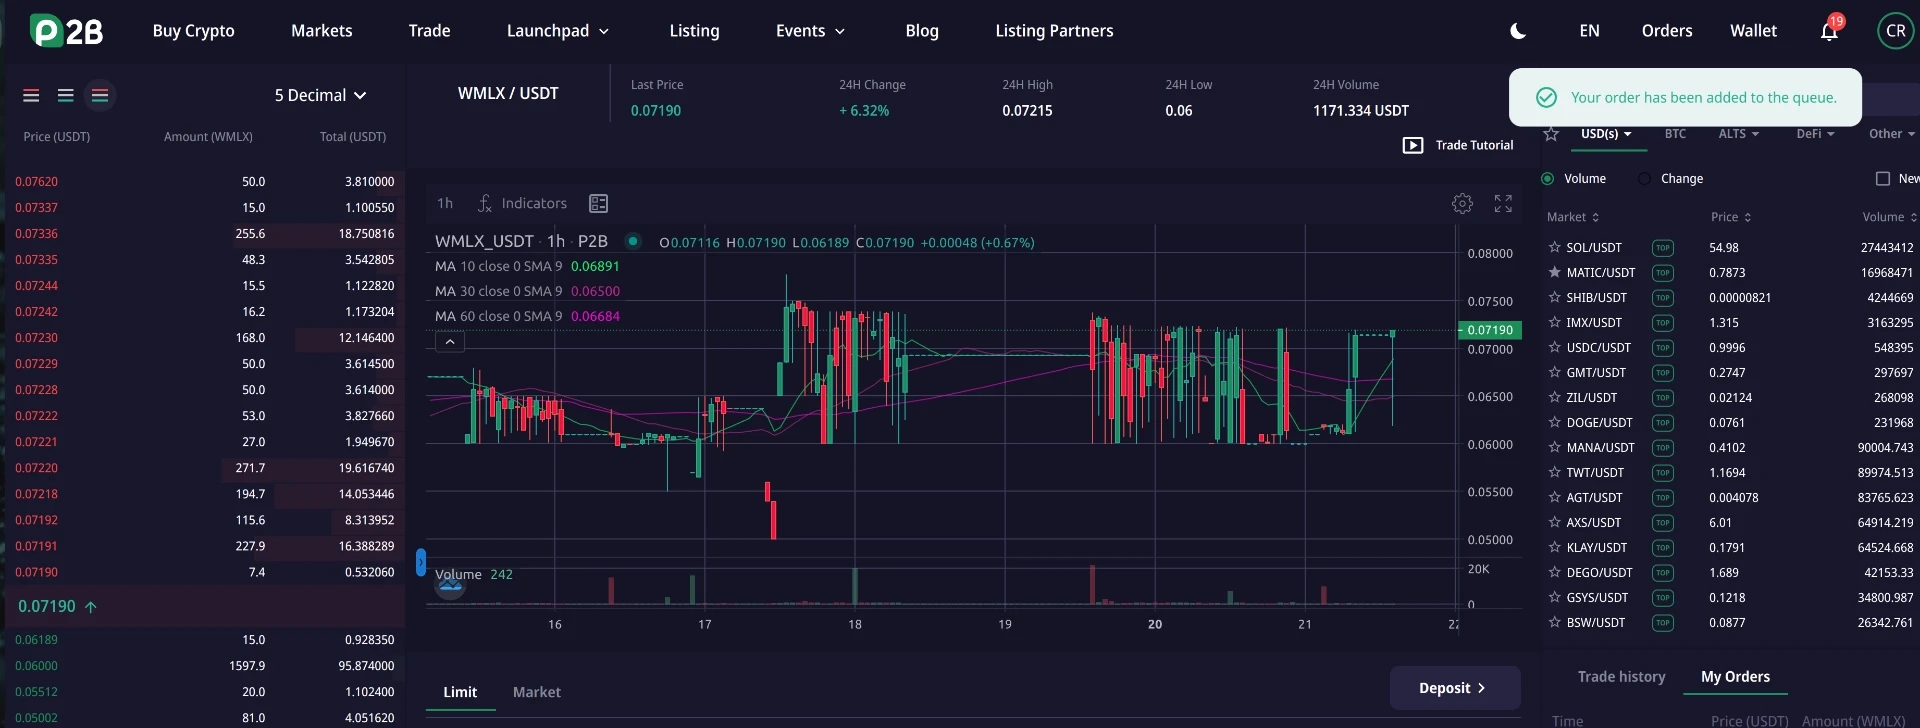The width and height of the screenshot is (1920, 728).
Task: Open the Trade Tutorial link
Action: click(1458, 145)
